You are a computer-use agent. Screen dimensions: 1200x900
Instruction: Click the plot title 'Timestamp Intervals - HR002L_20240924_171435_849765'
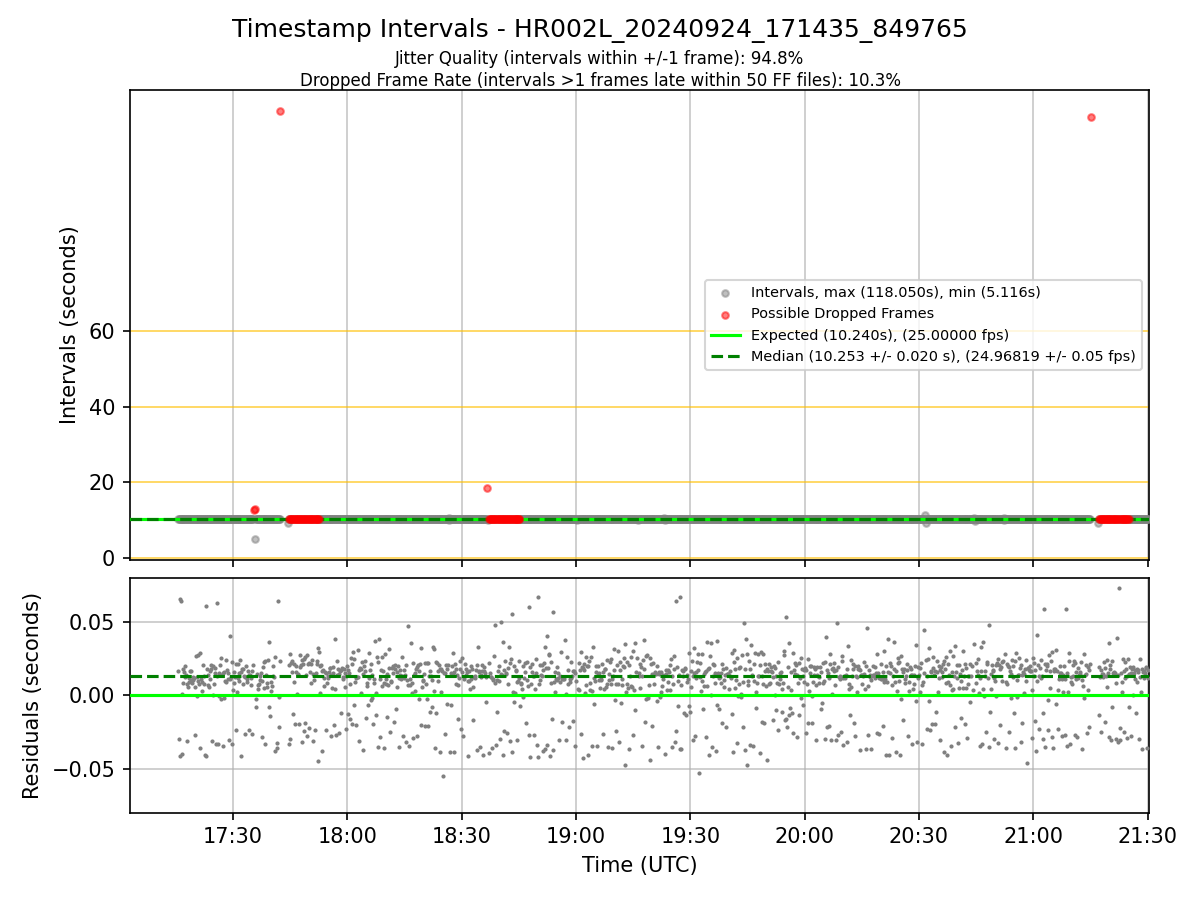tap(600, 29)
